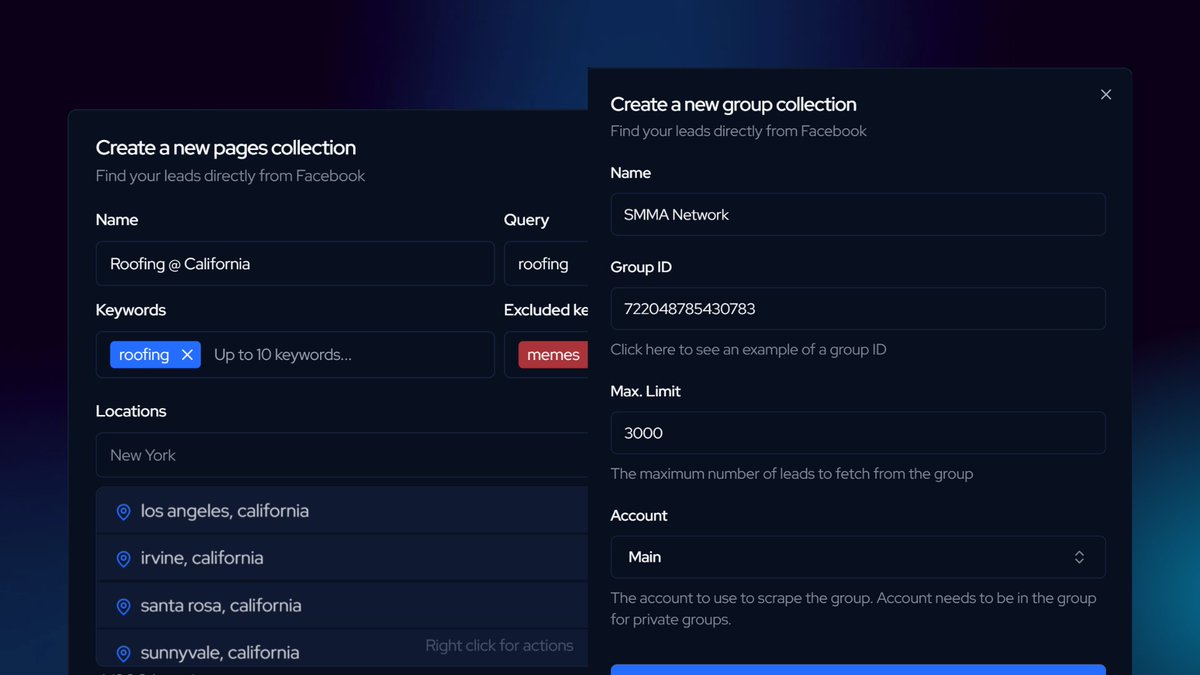Click the Locations label
Viewport: 1200px width, 675px height.
pyautogui.click(x=131, y=411)
